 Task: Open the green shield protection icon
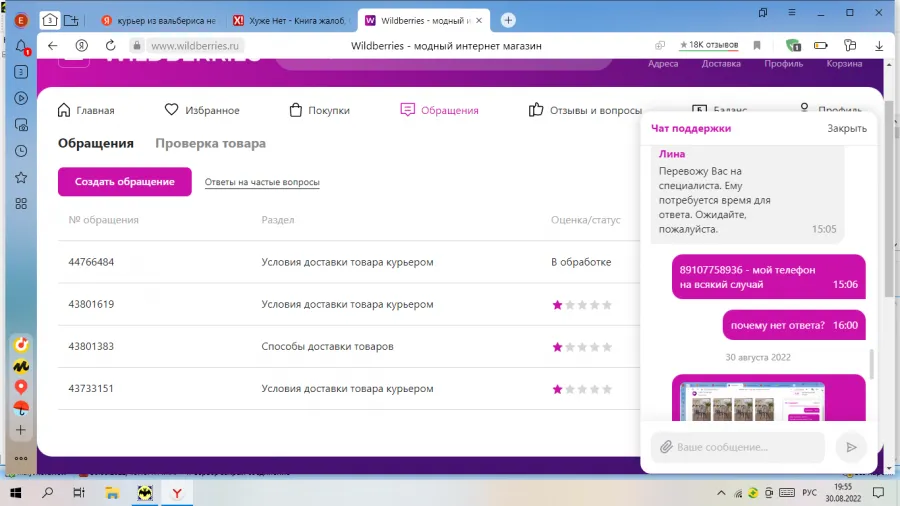point(793,45)
